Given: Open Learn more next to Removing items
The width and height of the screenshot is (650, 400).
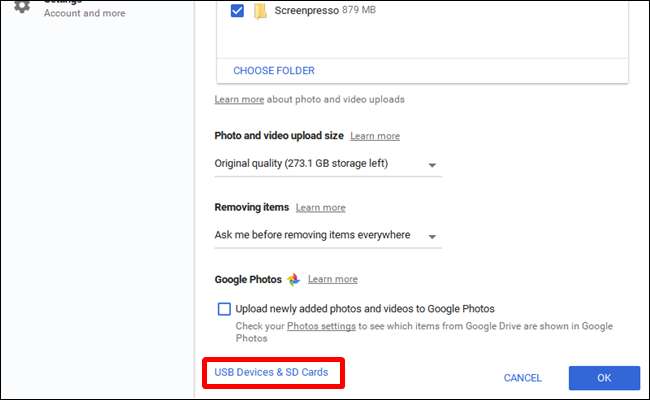Looking at the screenshot, I should click(x=320, y=208).
